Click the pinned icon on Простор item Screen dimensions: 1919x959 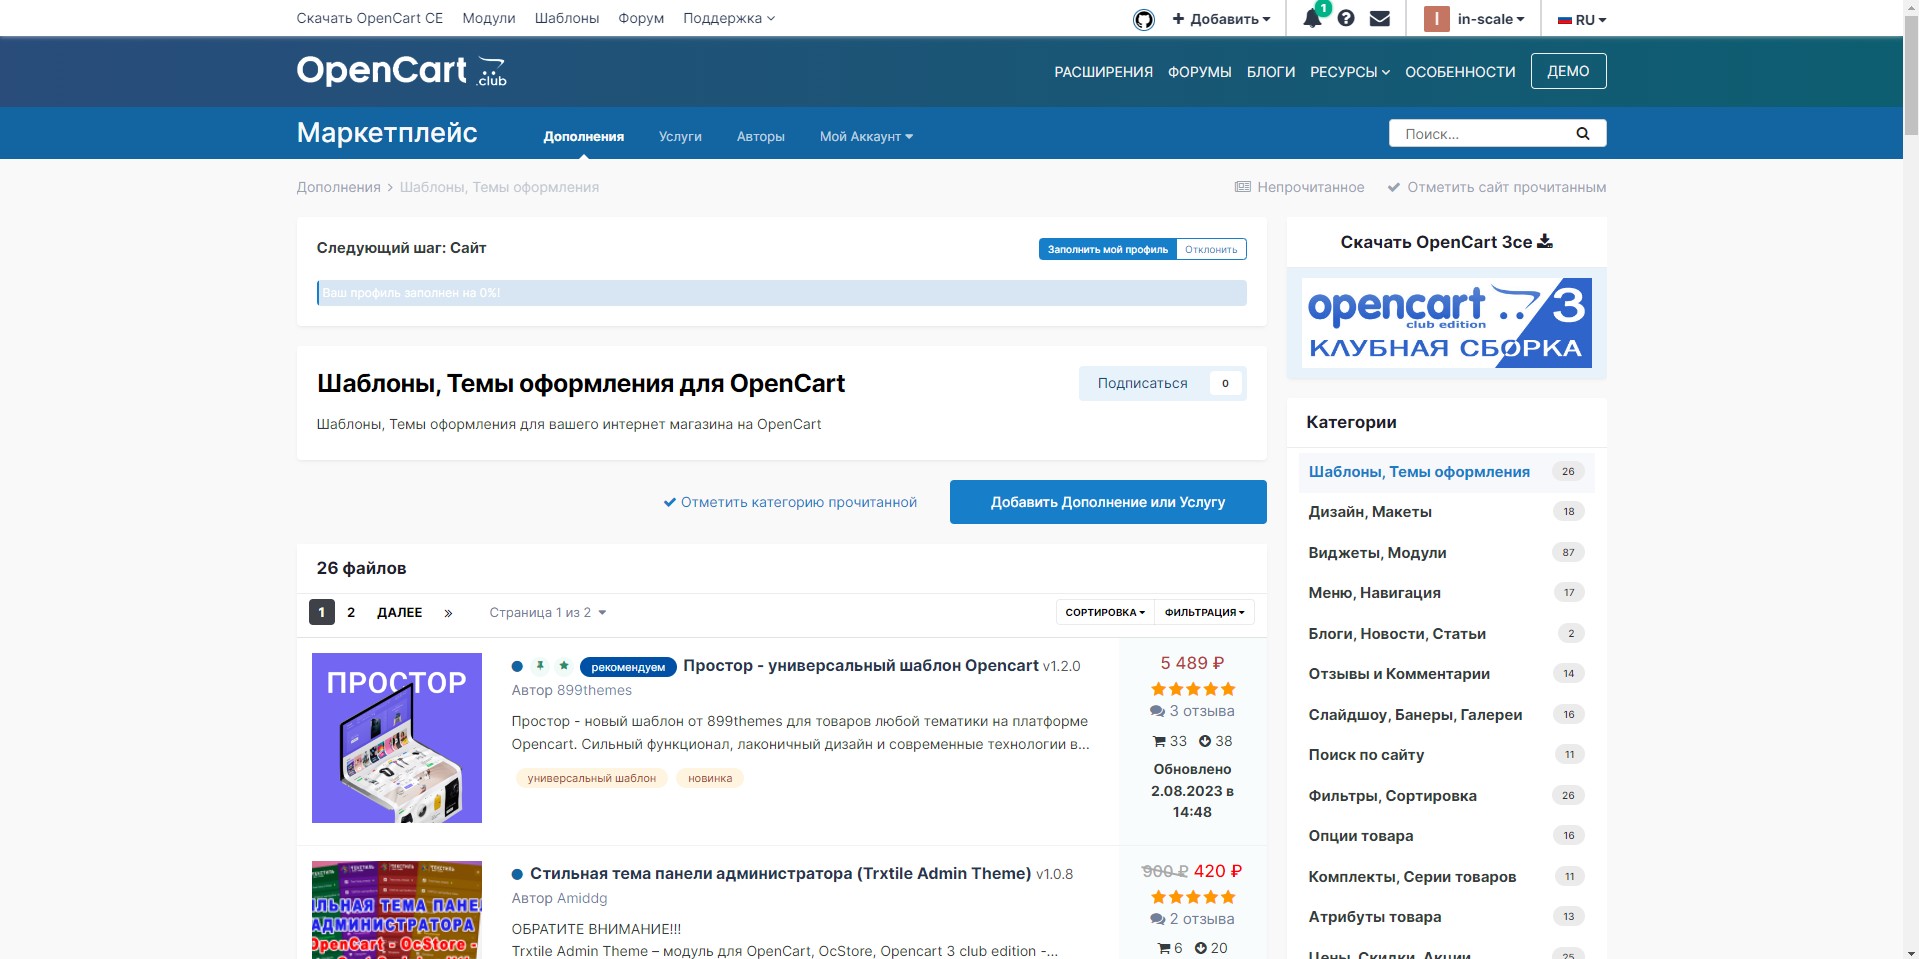[x=540, y=666]
